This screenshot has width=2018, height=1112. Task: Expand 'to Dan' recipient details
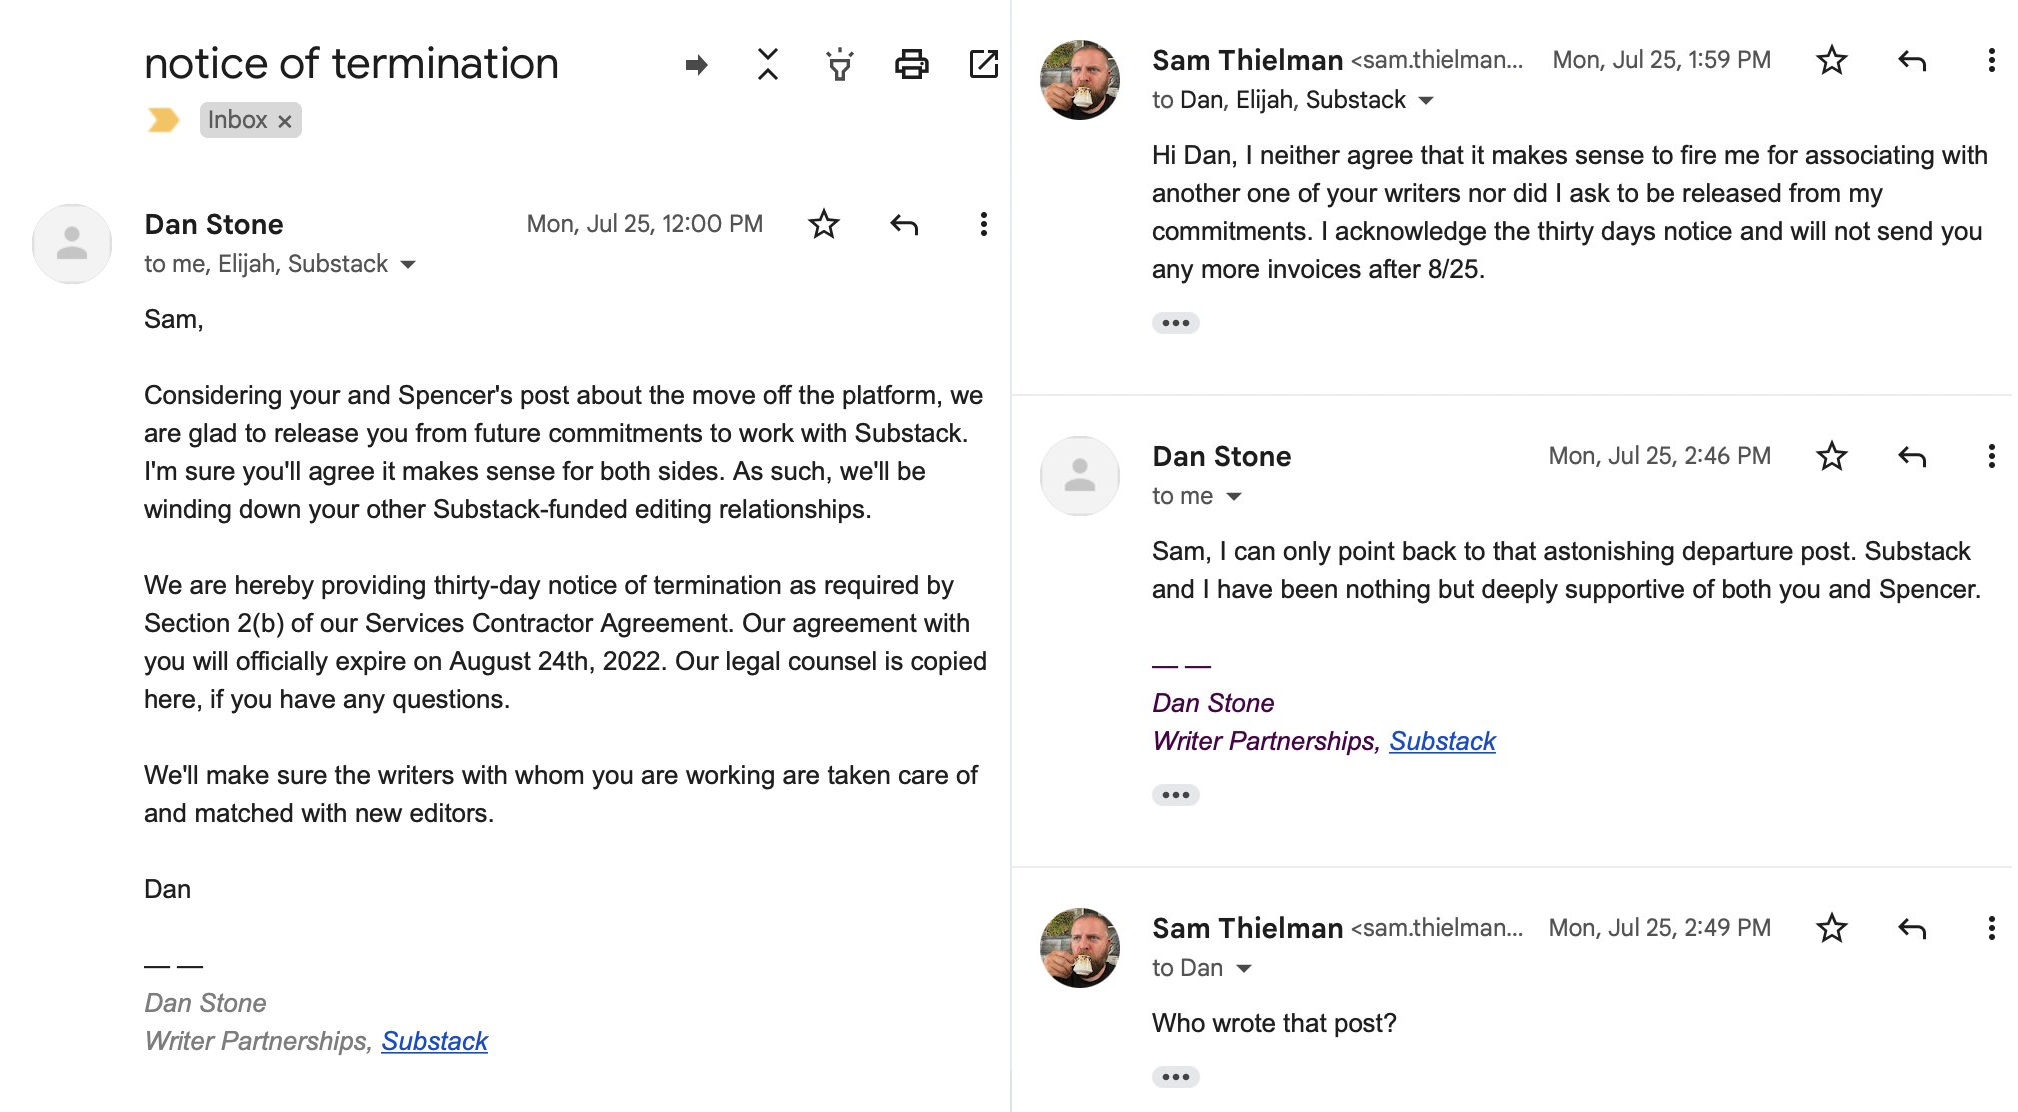(1243, 968)
